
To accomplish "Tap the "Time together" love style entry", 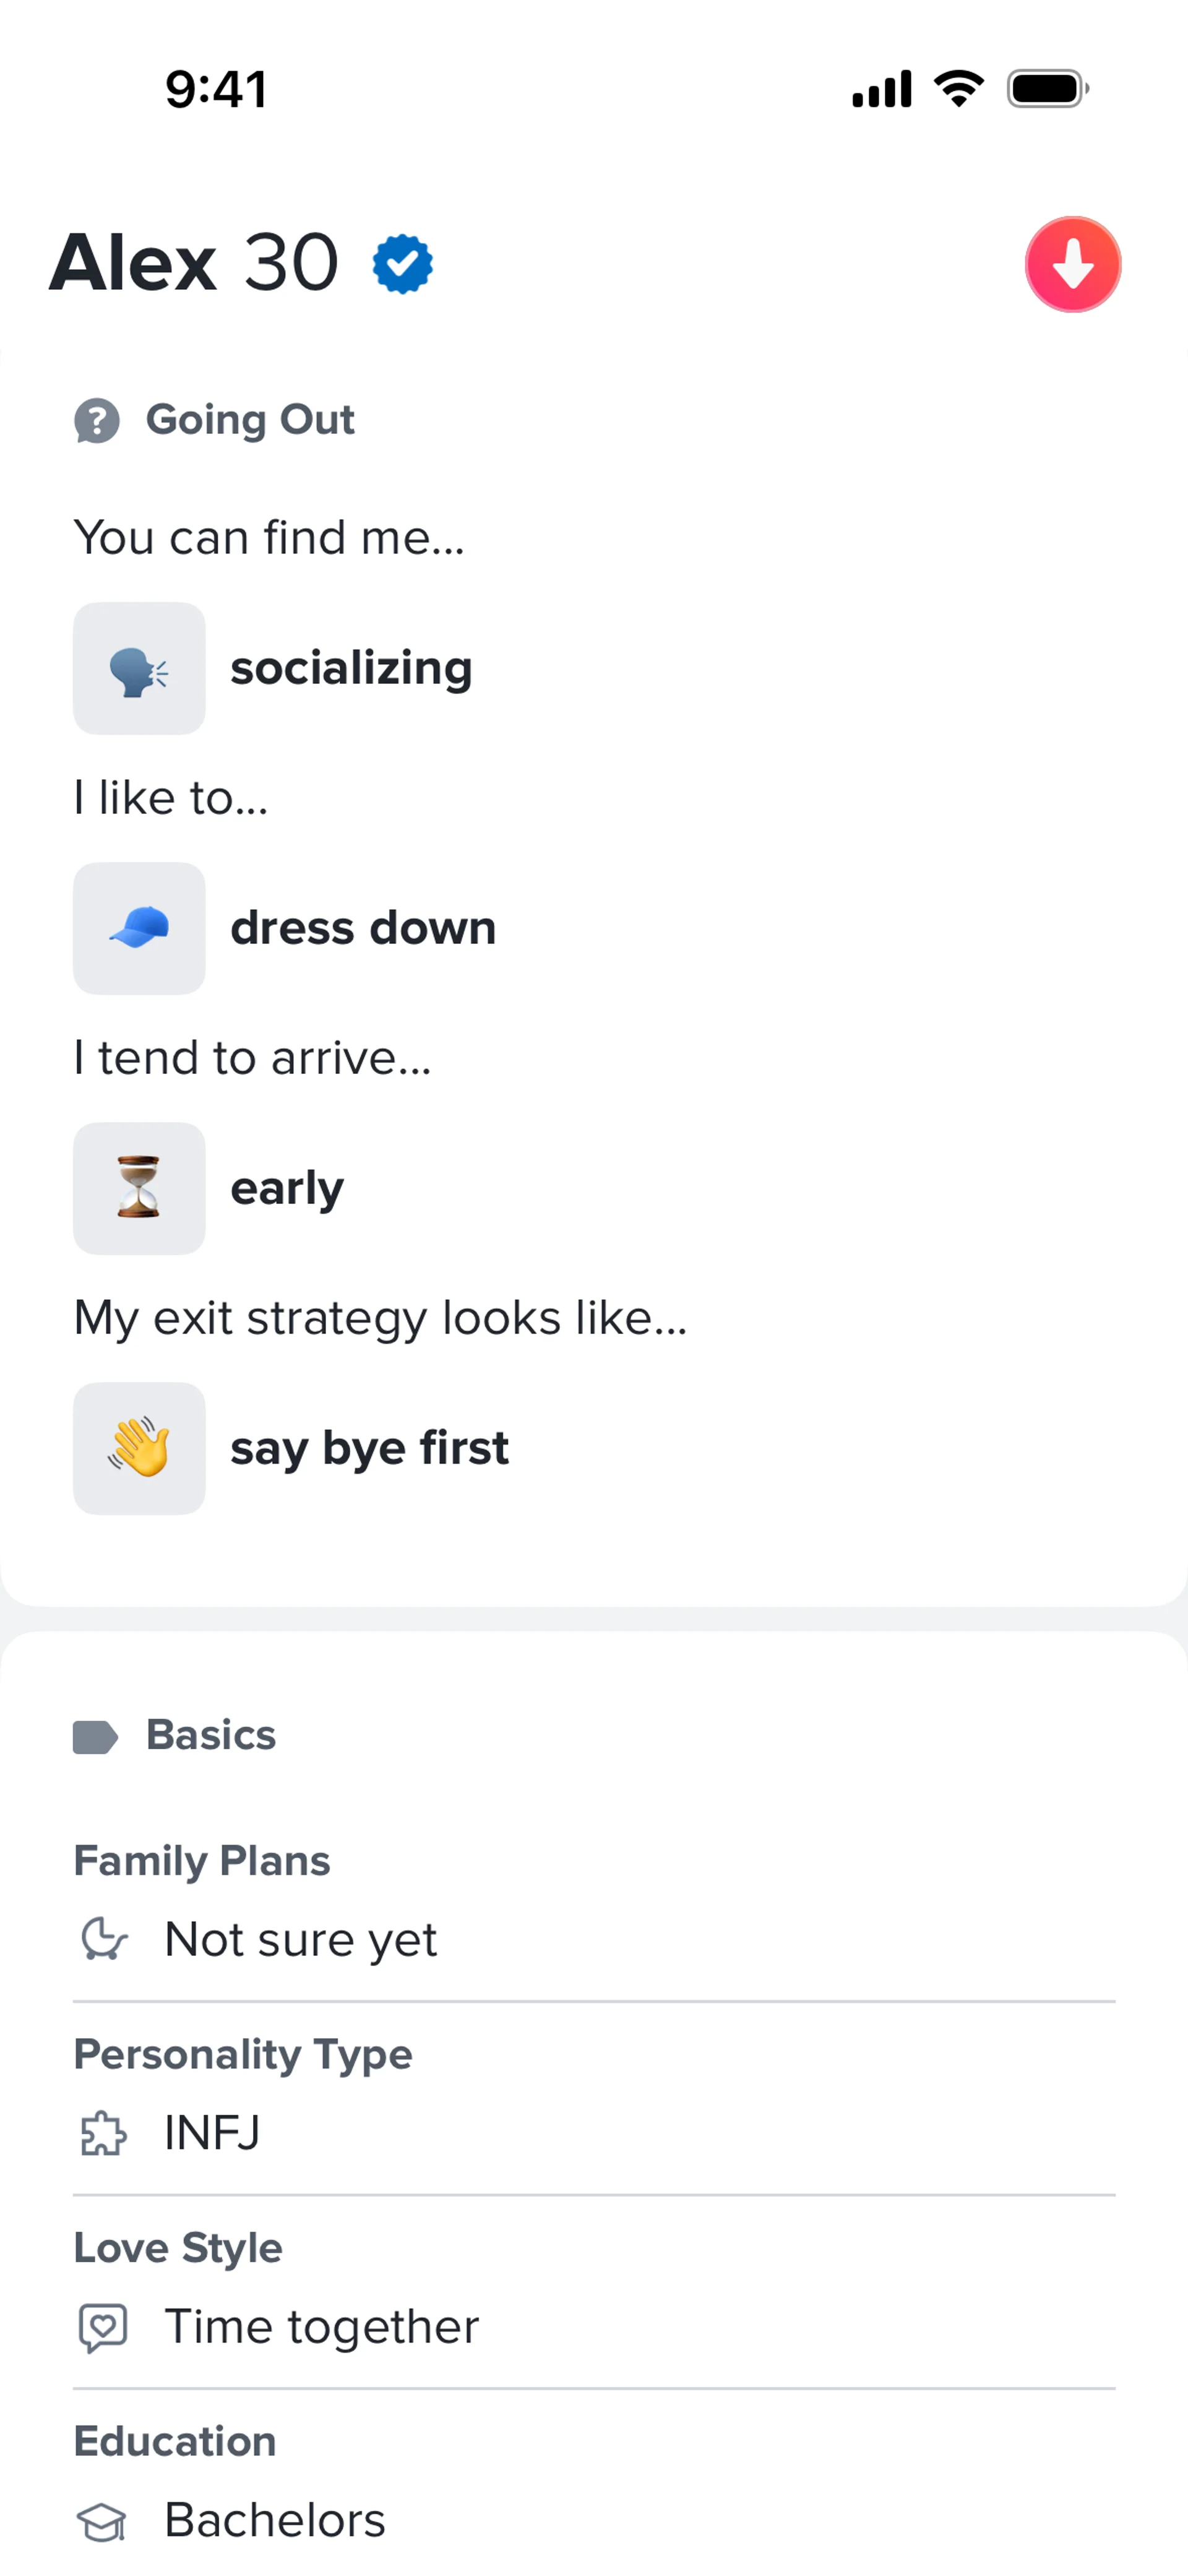I will click(x=321, y=2327).
